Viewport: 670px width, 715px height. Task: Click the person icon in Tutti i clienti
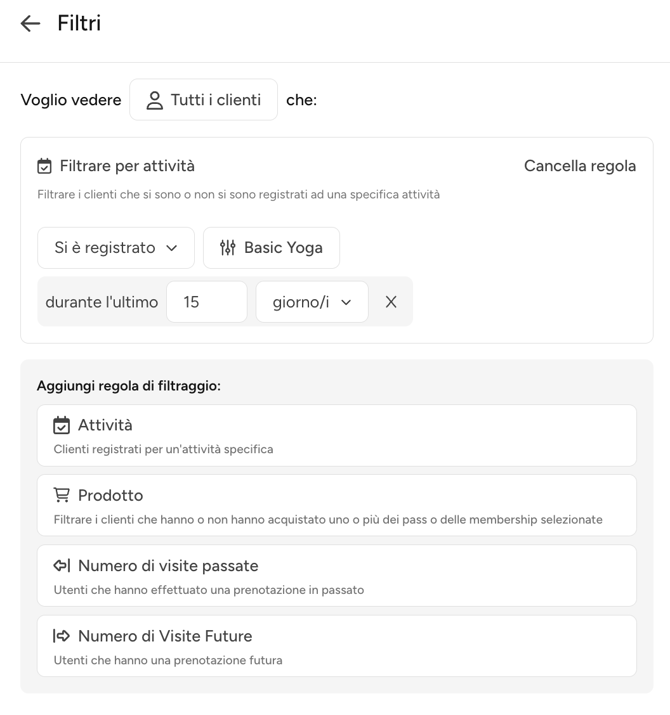154,100
